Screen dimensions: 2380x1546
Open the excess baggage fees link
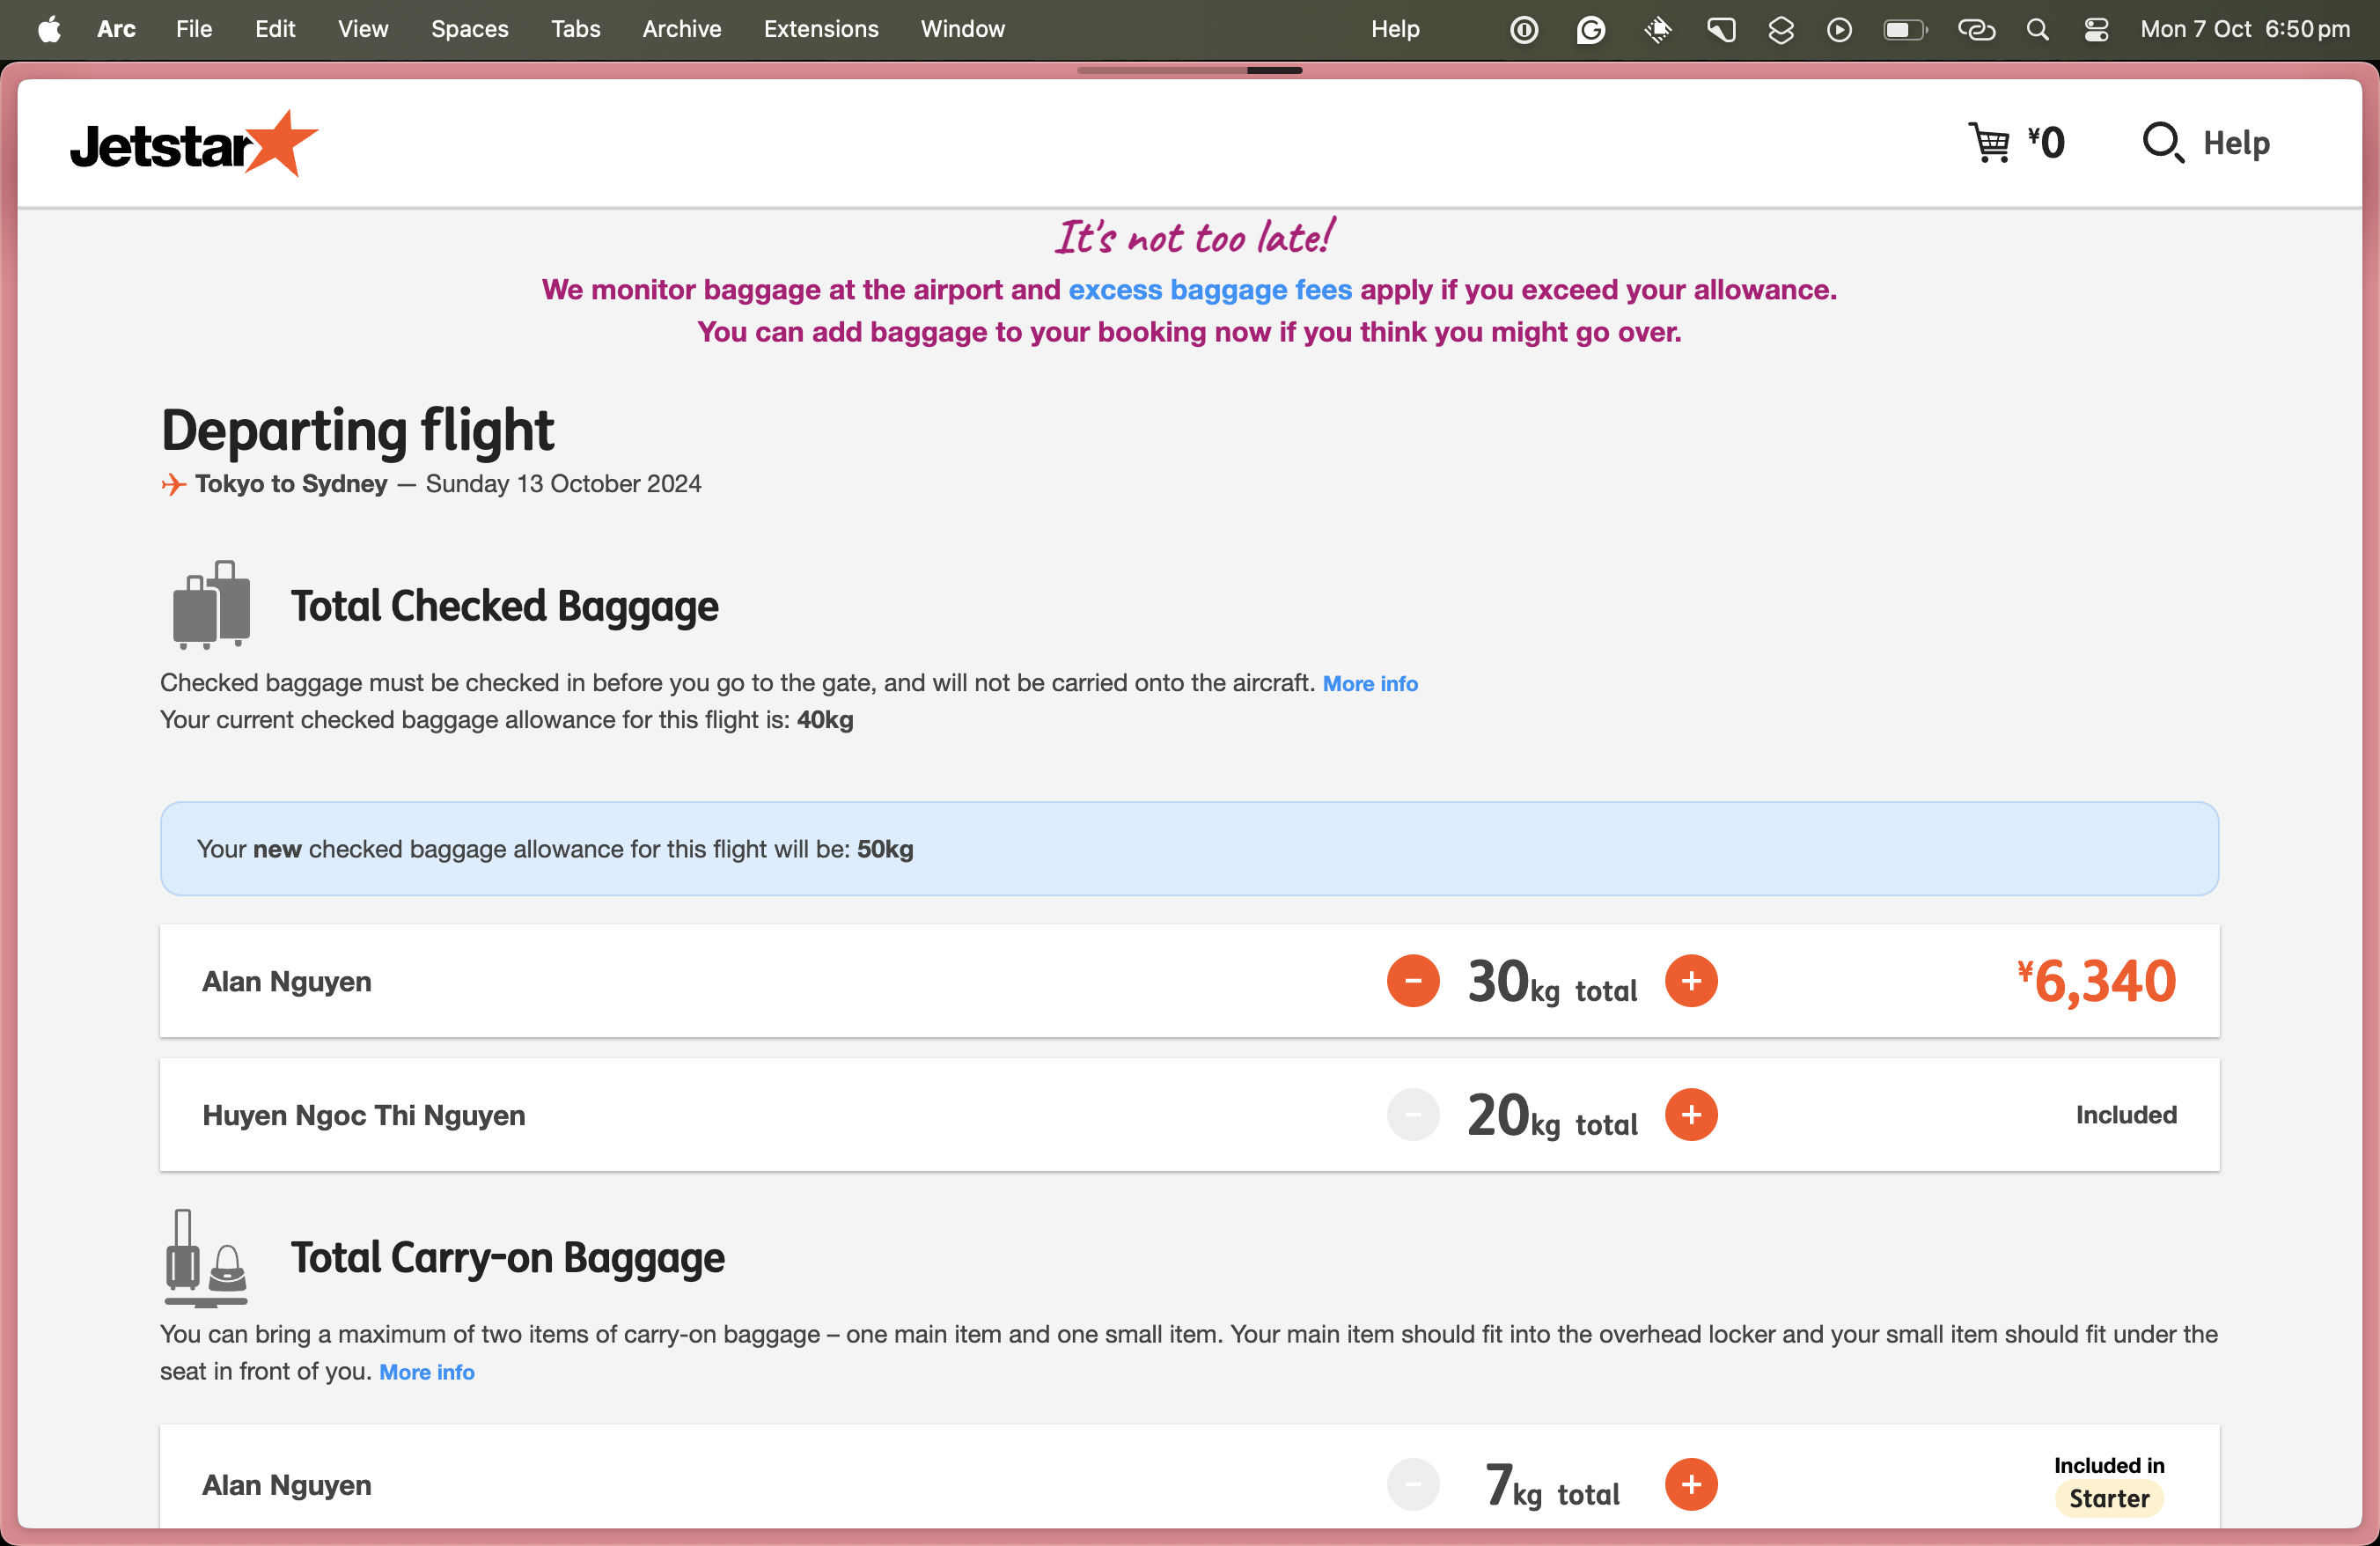pos(1210,290)
